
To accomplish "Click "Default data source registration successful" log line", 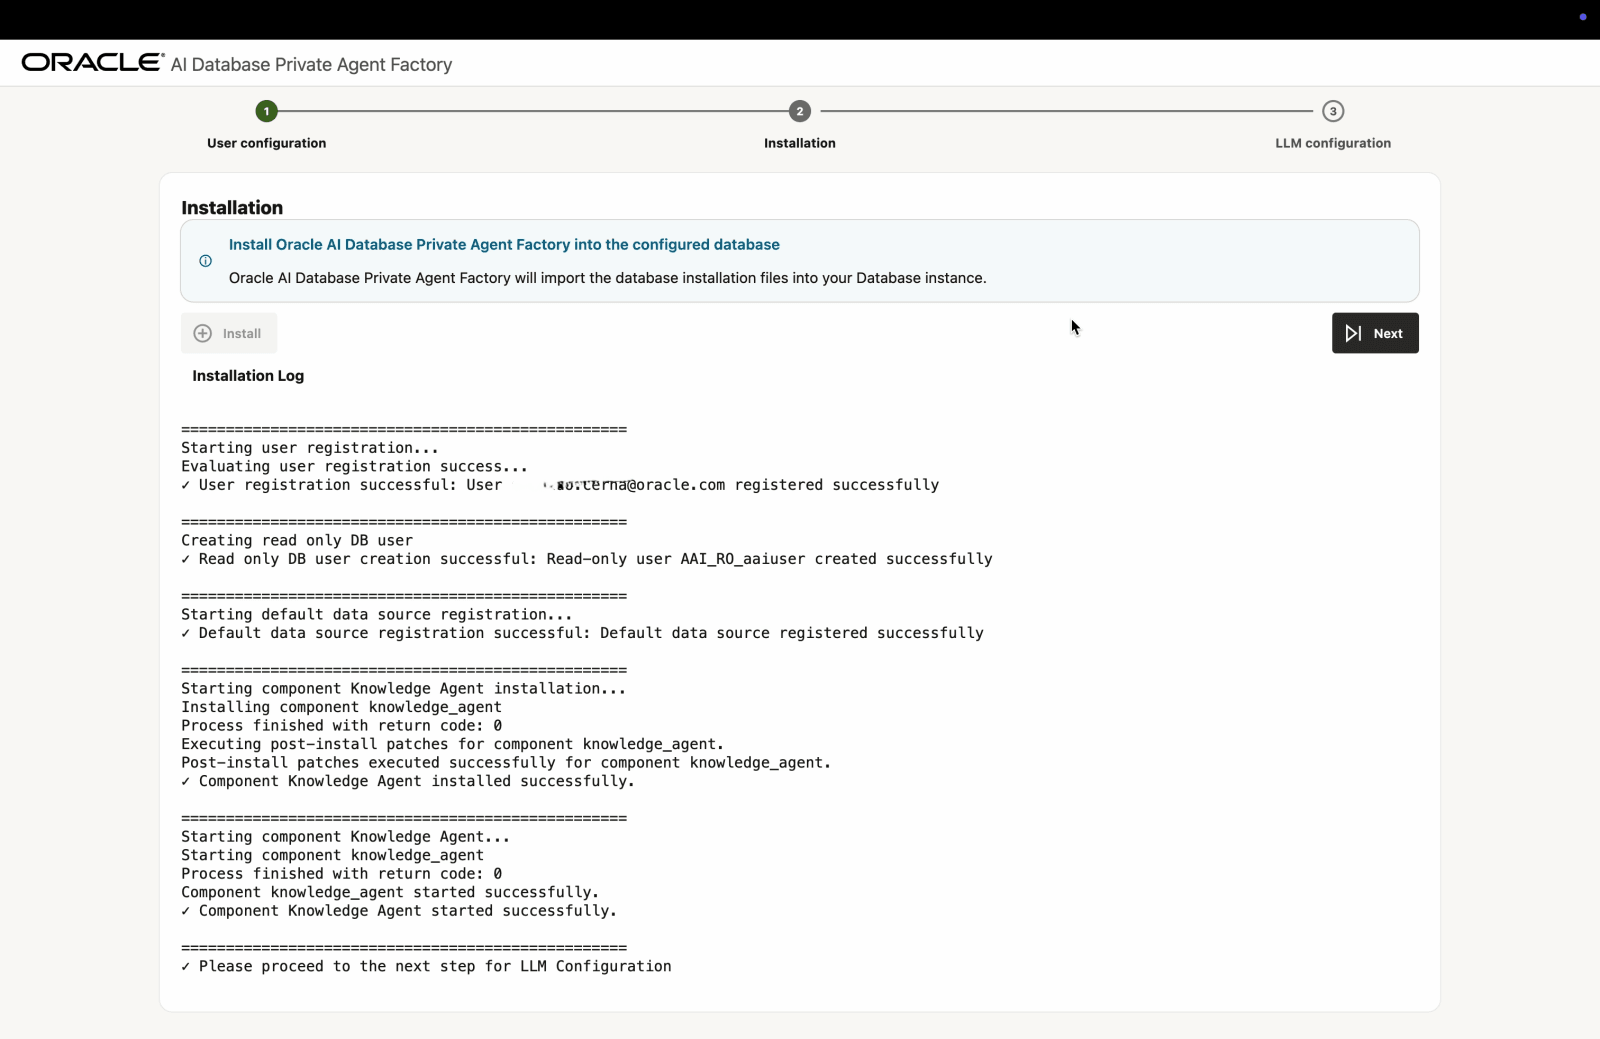I will pyautogui.click(x=582, y=633).
